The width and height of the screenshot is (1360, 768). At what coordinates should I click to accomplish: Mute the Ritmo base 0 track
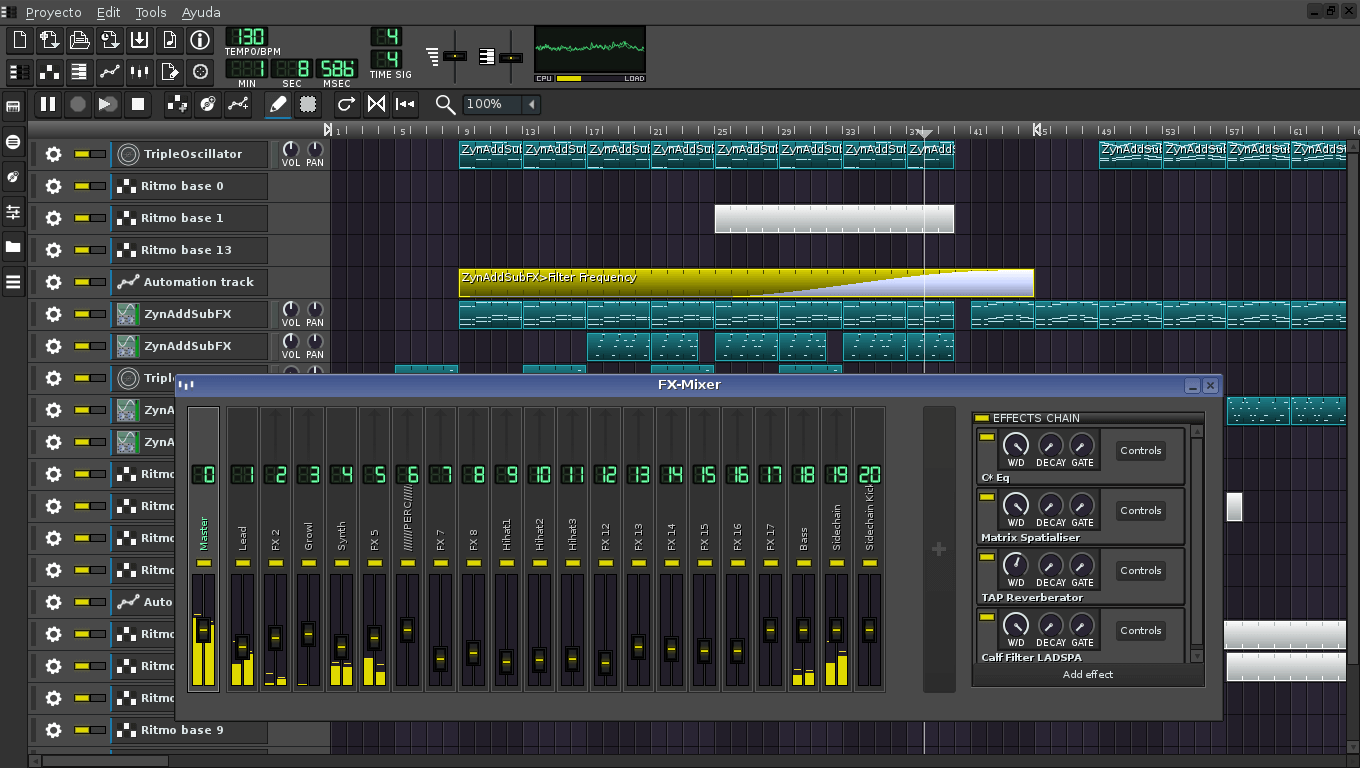[x=81, y=186]
